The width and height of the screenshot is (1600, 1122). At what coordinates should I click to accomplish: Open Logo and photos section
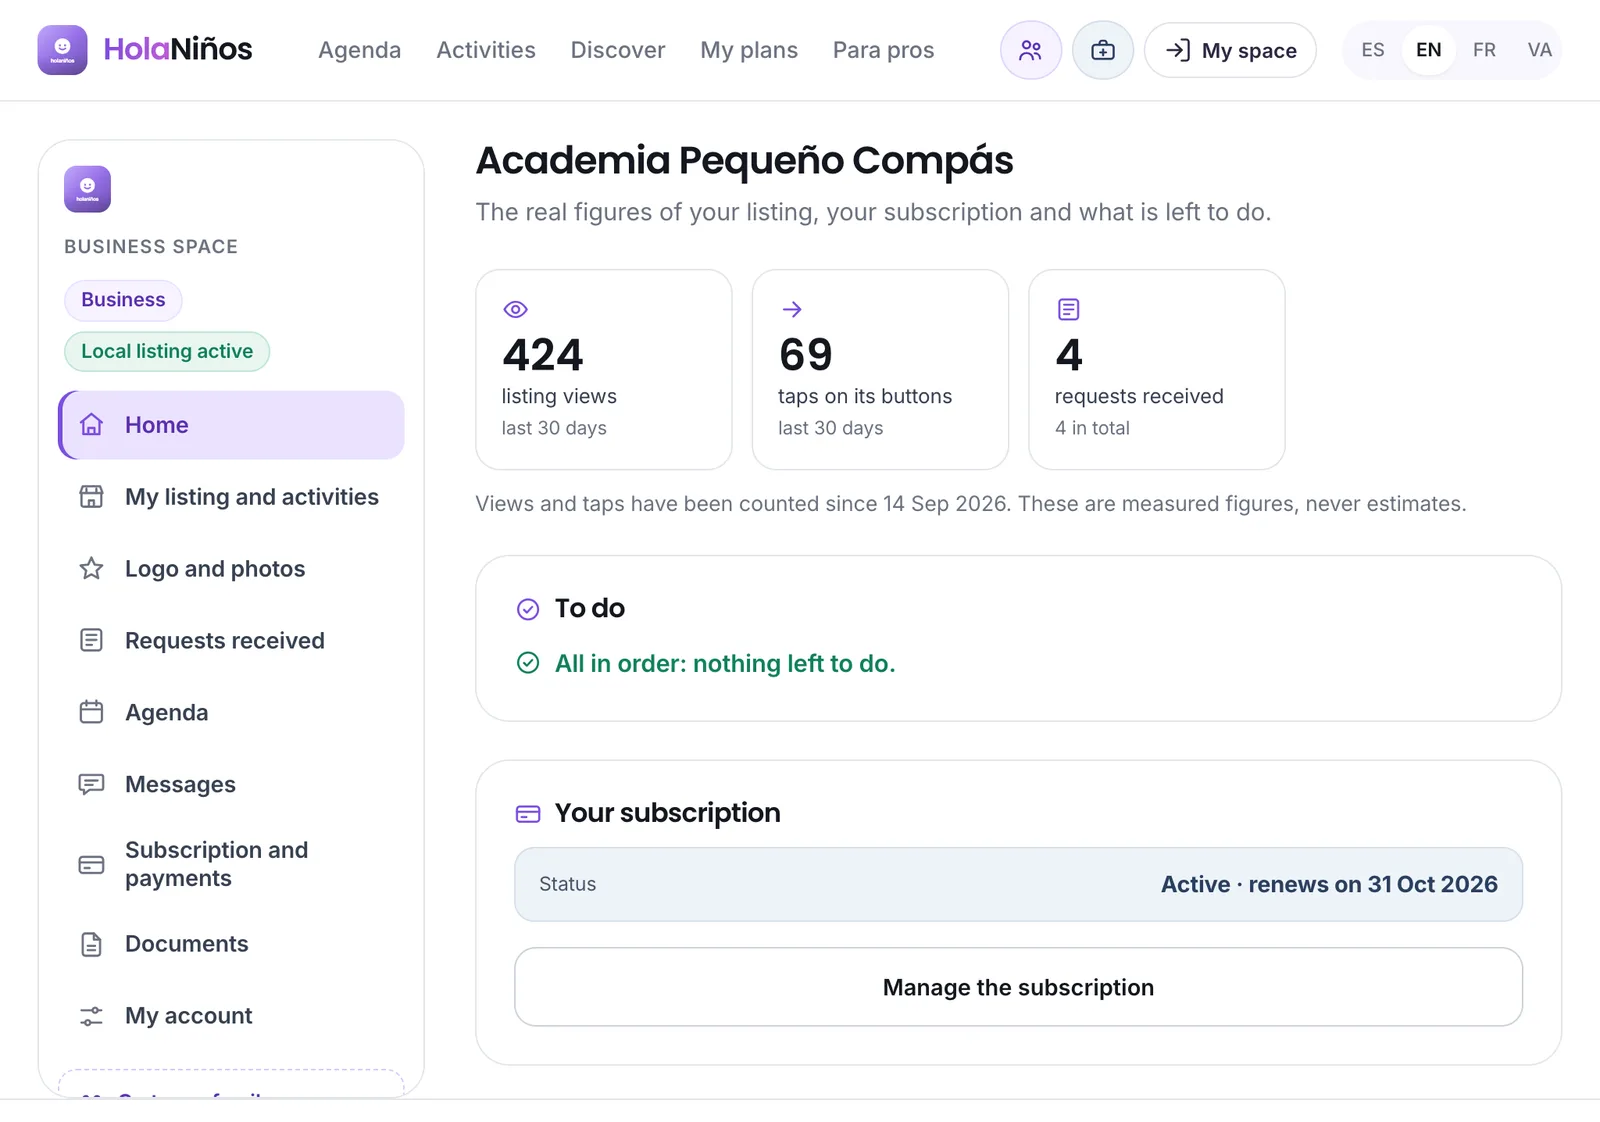[232, 569]
